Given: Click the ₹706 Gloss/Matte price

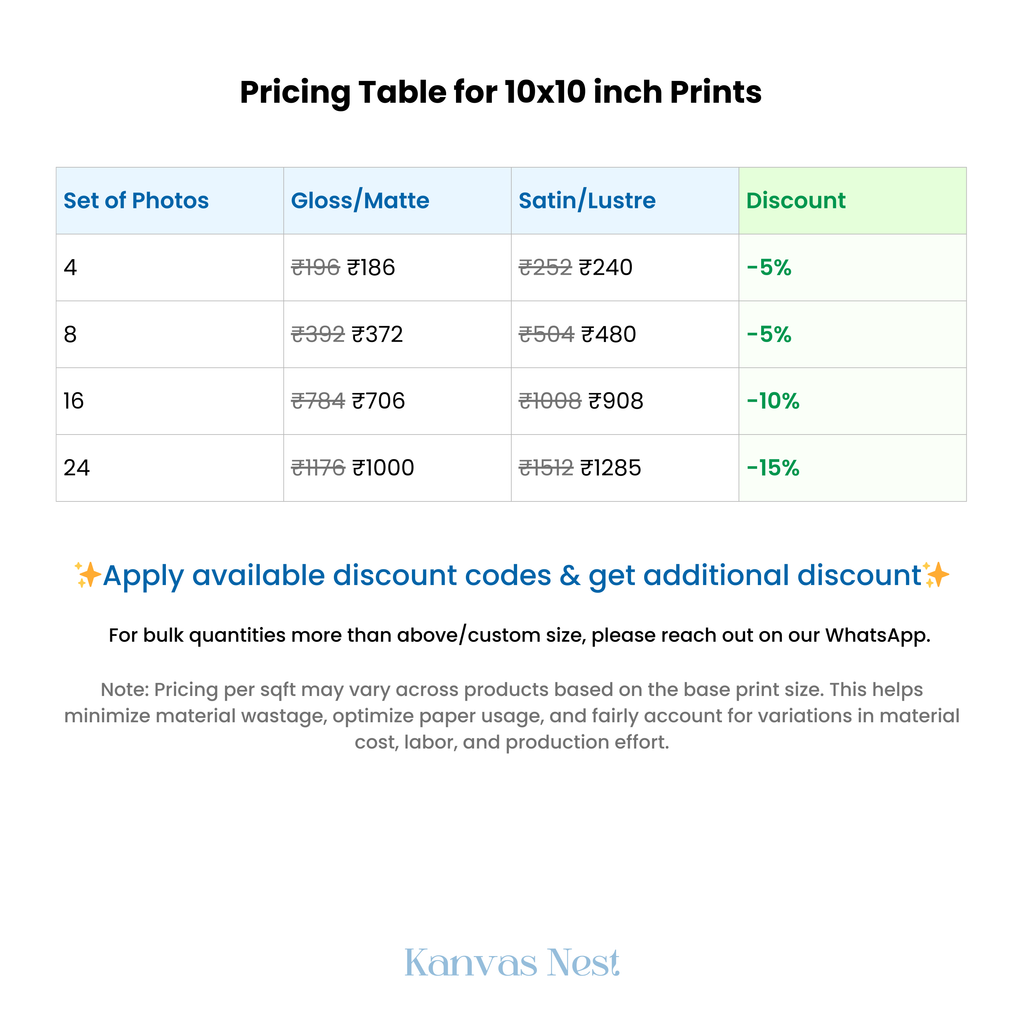Looking at the screenshot, I should (378, 401).
